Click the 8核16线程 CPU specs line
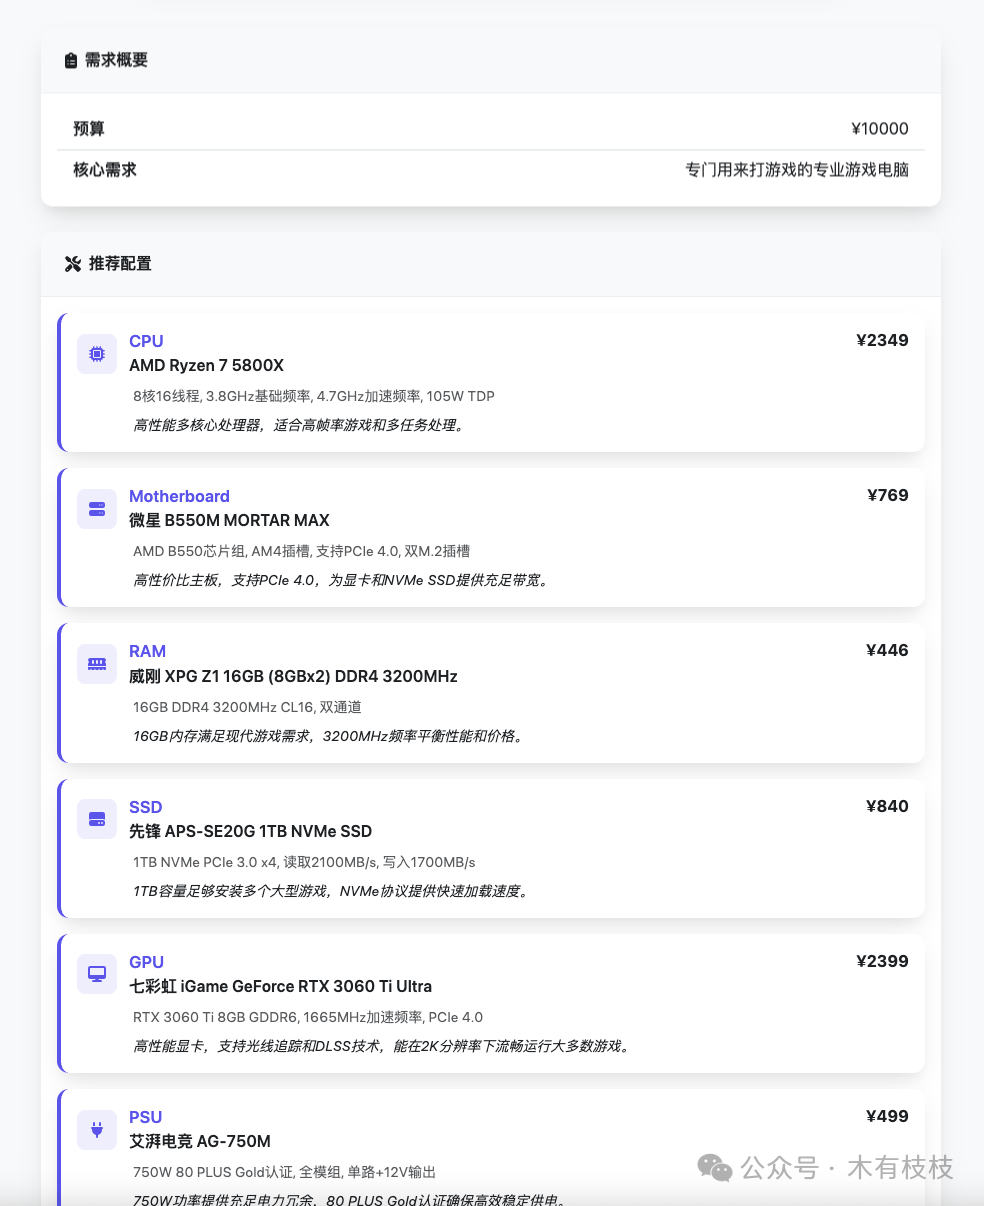The image size is (984, 1206). click(x=314, y=396)
